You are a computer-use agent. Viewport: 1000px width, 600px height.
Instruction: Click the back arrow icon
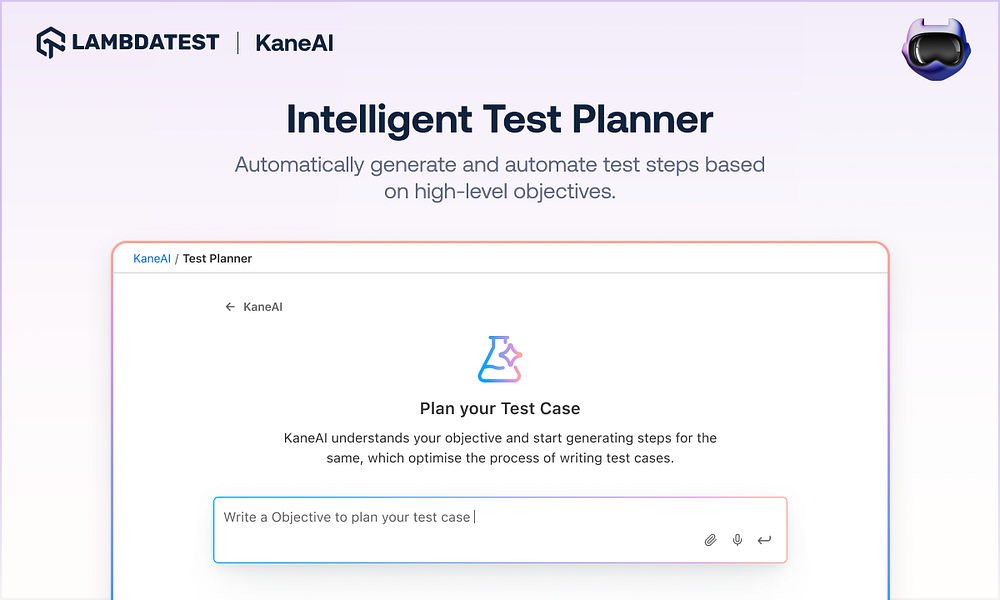tap(230, 307)
